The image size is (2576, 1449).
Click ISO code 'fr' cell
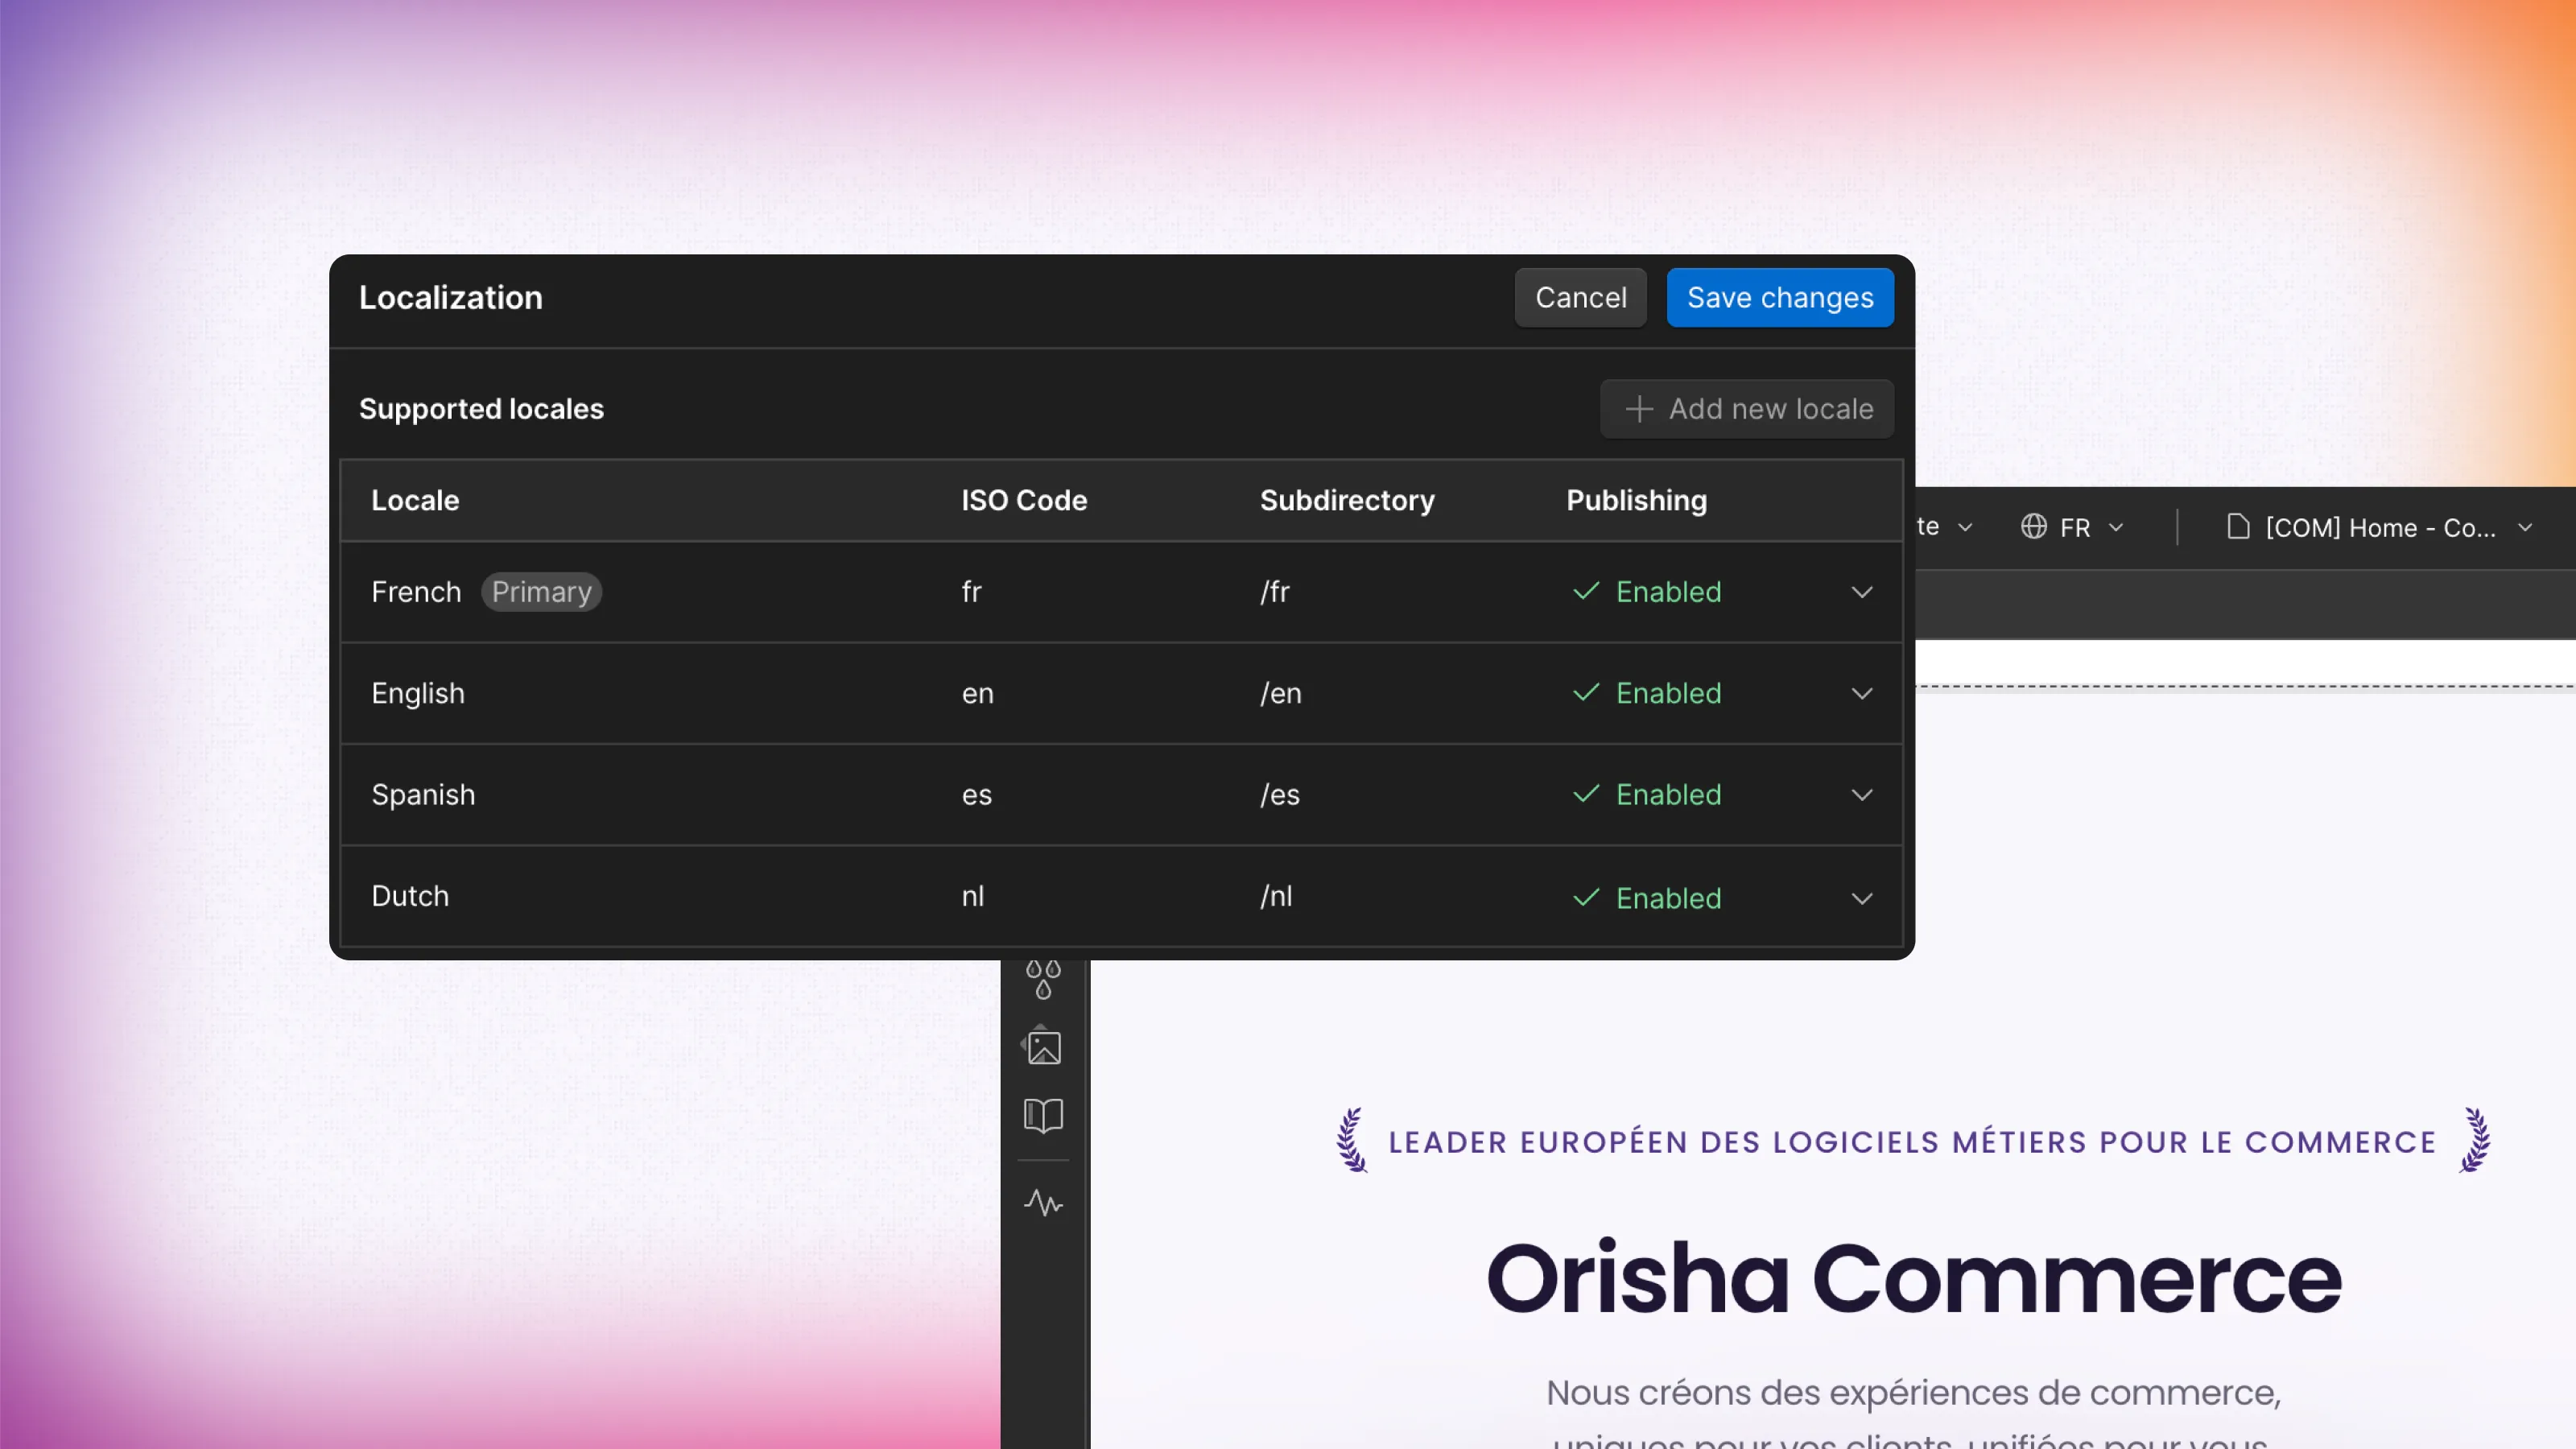[x=971, y=592]
